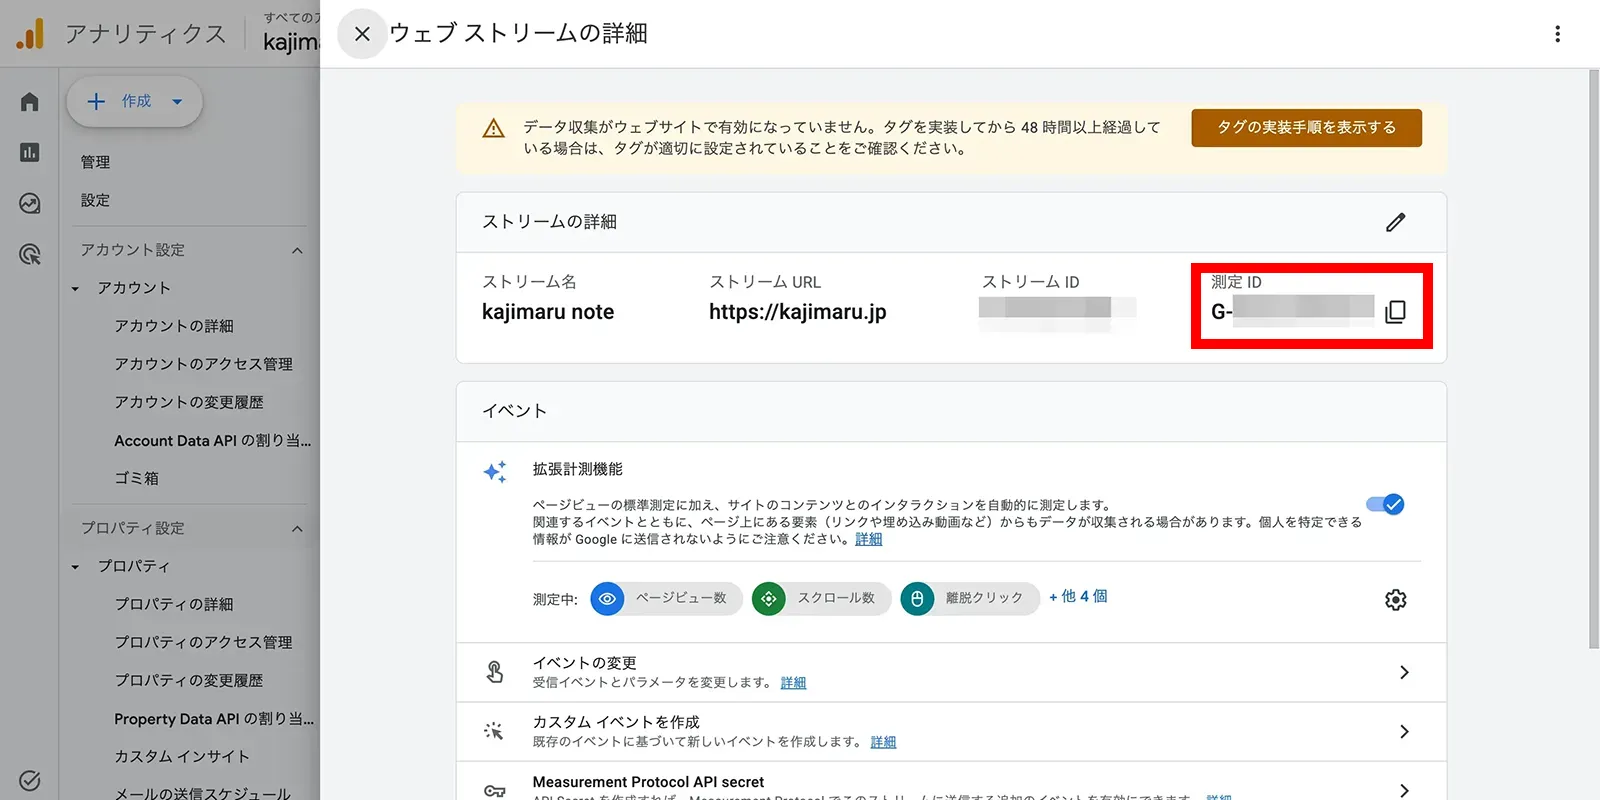Open the 作成 dropdown button
This screenshot has width=1600, height=800.
135,101
